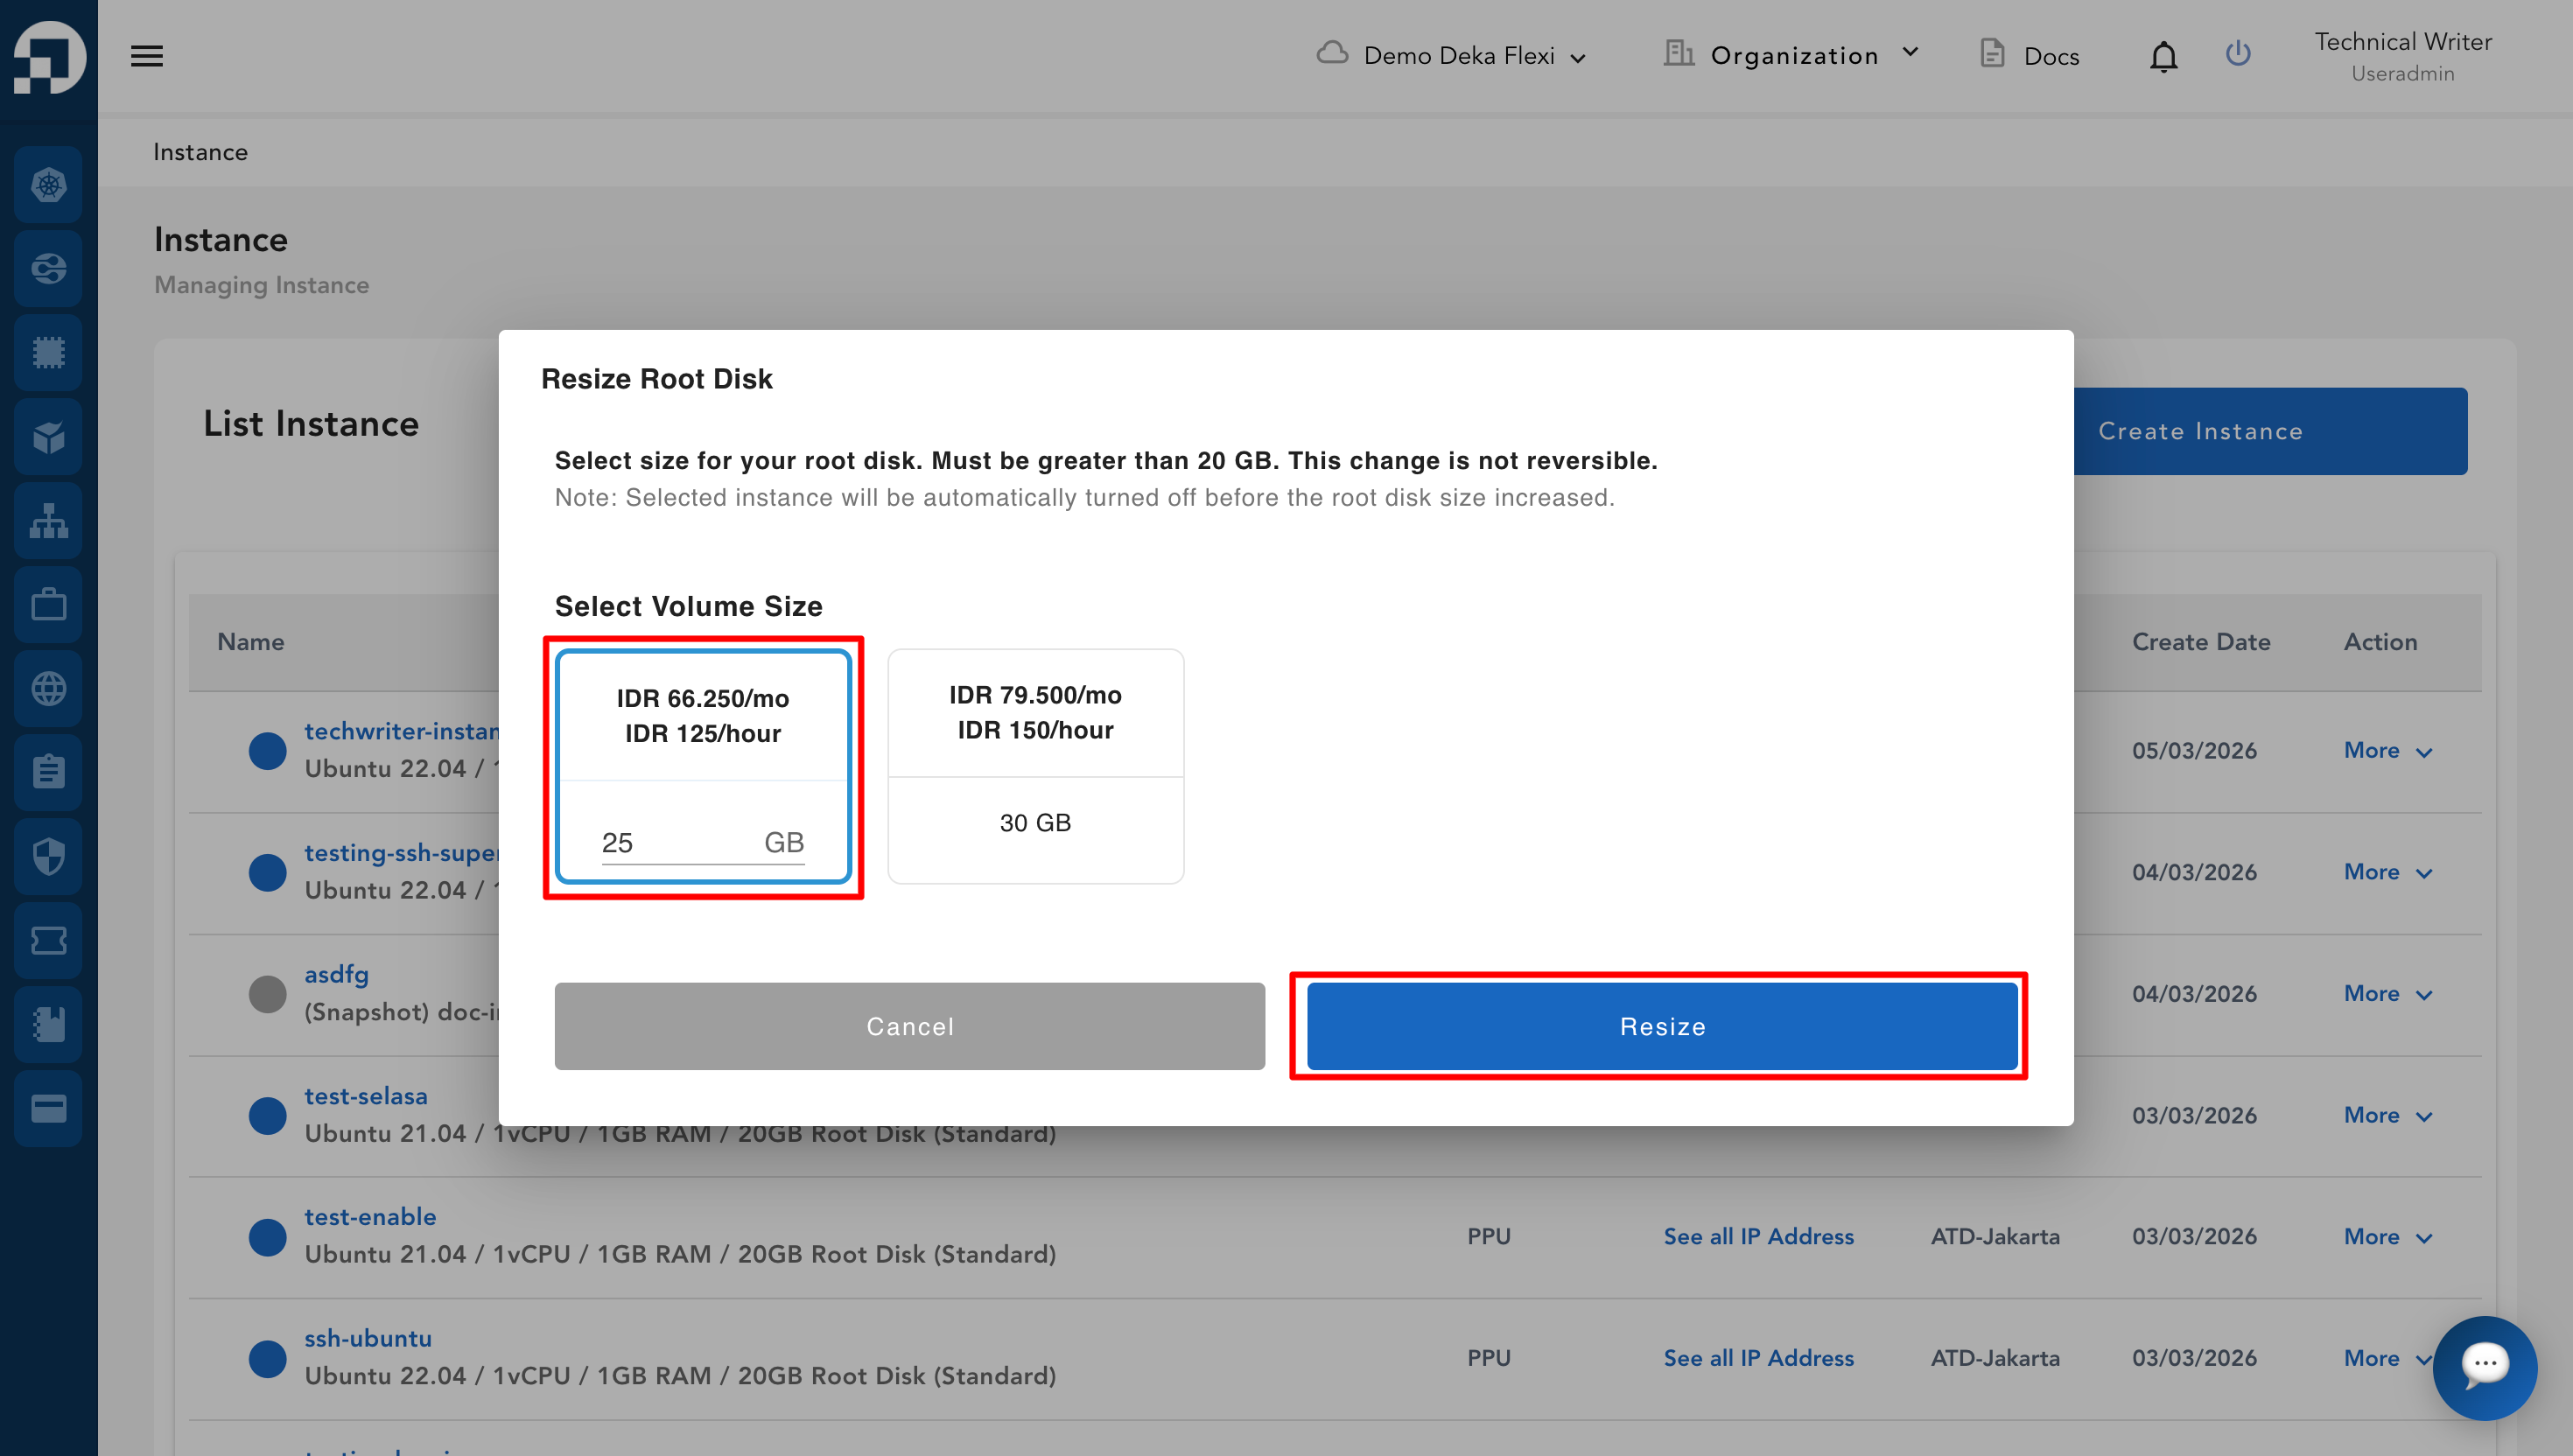Click the Instance breadcrumb
The height and width of the screenshot is (1456, 2573).
click(200, 152)
